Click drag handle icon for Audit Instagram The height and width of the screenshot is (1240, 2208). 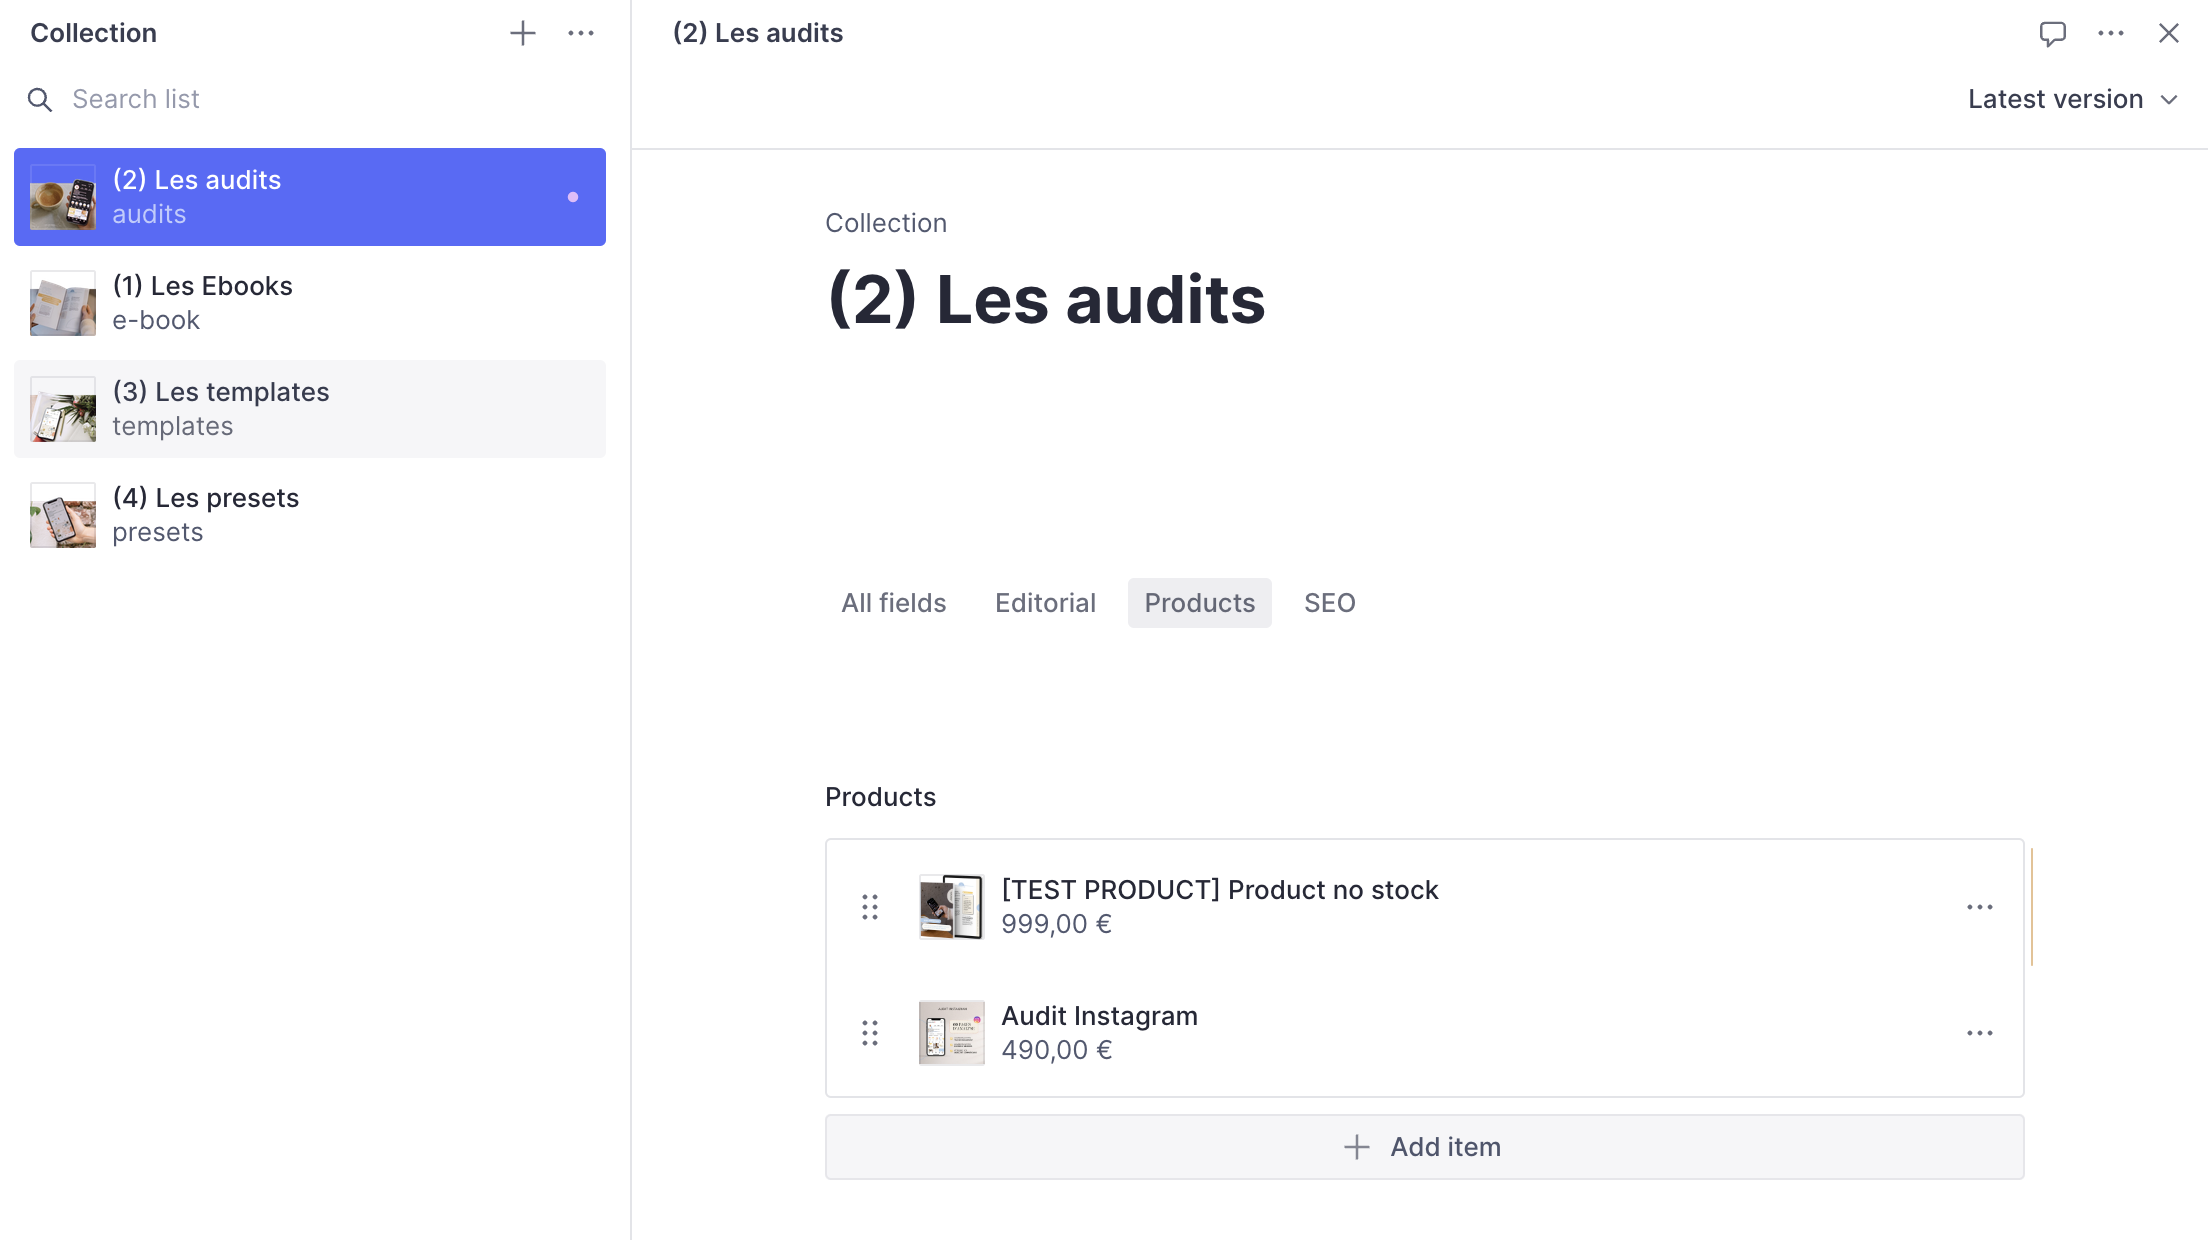867,1032
